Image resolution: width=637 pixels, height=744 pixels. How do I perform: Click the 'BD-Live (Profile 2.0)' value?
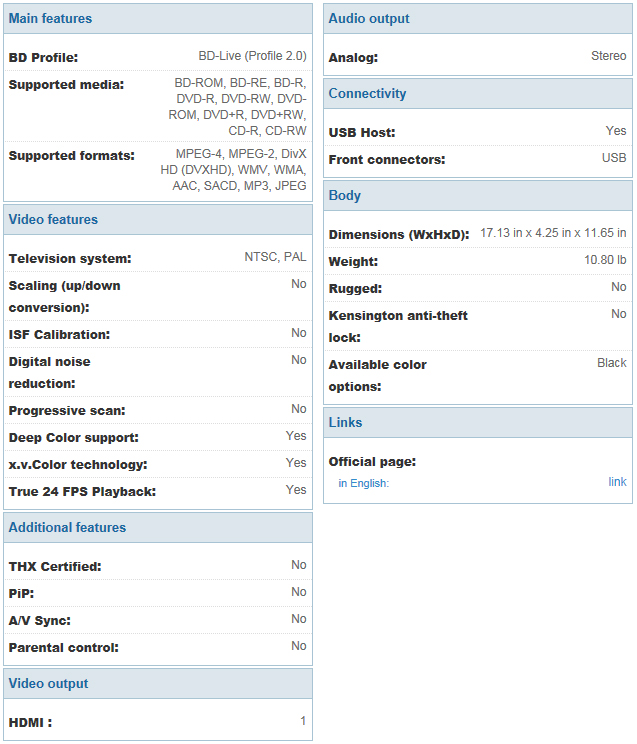click(x=252, y=56)
